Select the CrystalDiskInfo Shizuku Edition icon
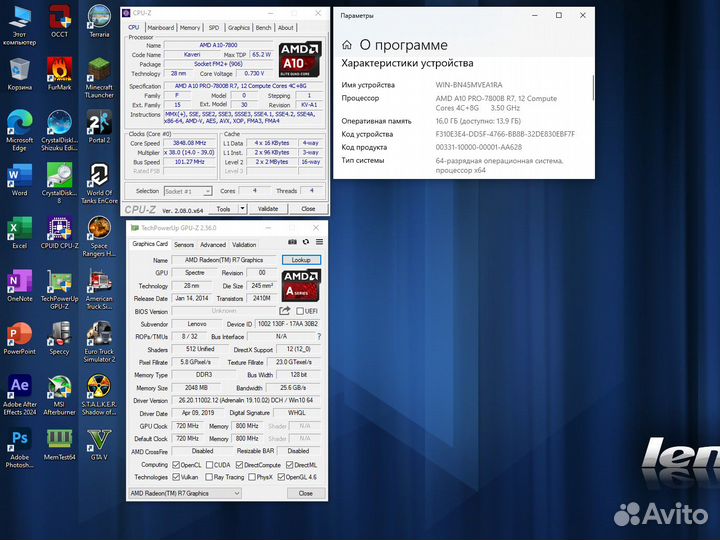This screenshot has height=540, width=720. pyautogui.click(x=60, y=131)
